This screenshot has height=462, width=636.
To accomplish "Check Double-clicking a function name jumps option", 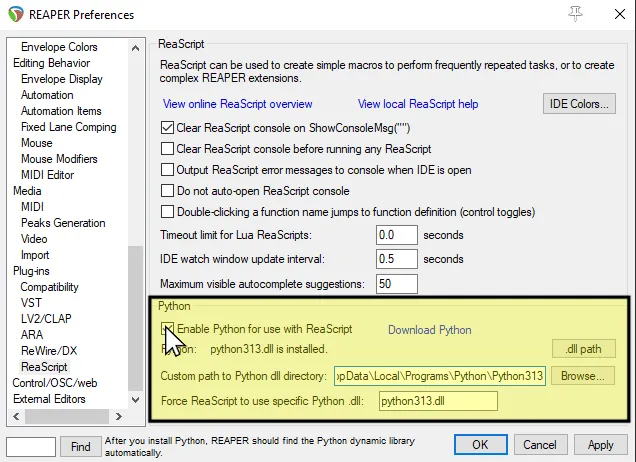I will (x=167, y=212).
